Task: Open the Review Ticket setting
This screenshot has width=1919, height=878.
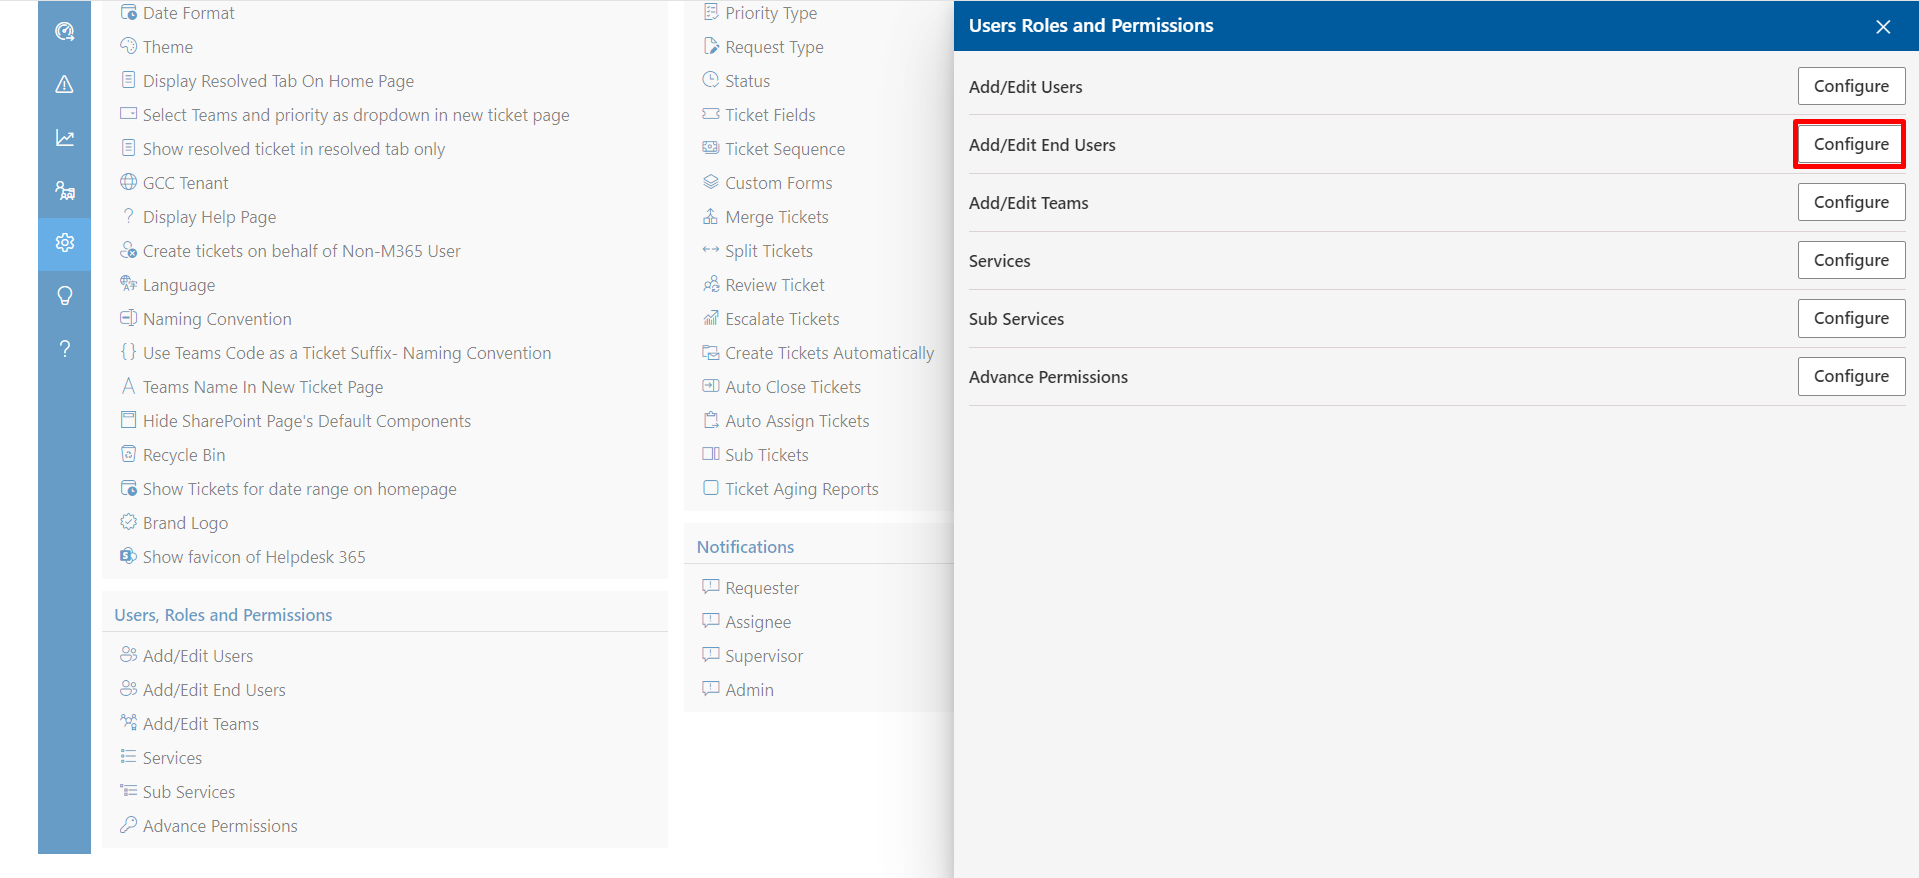Action: [775, 285]
